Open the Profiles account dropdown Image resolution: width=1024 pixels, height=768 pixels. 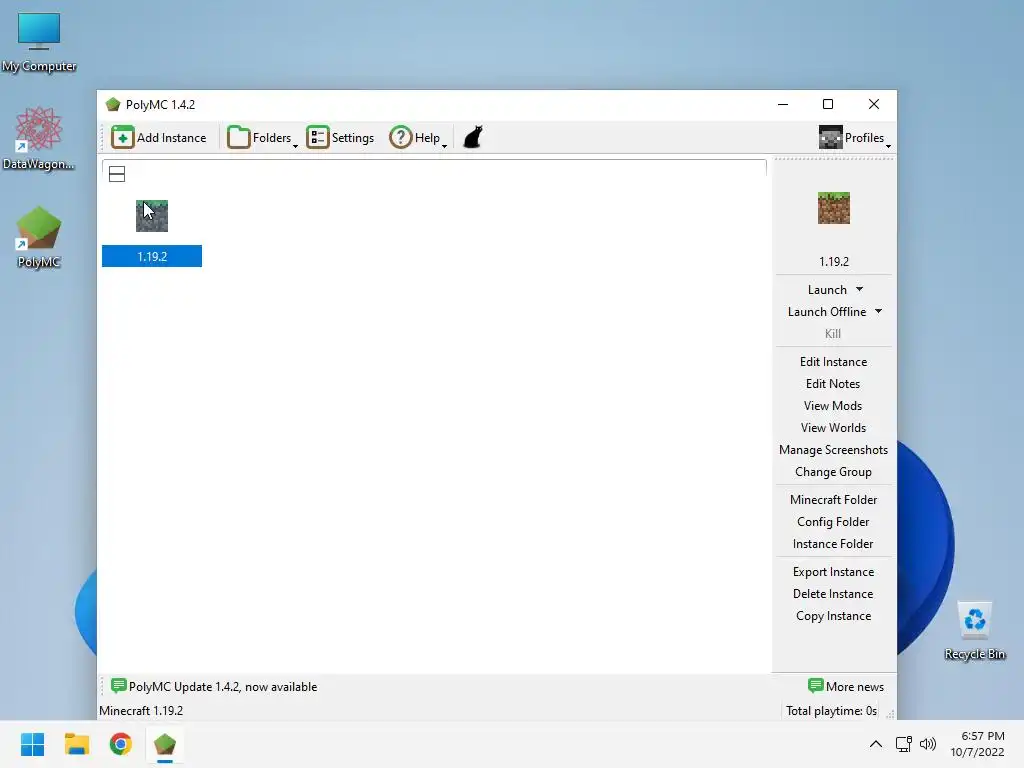click(x=854, y=138)
